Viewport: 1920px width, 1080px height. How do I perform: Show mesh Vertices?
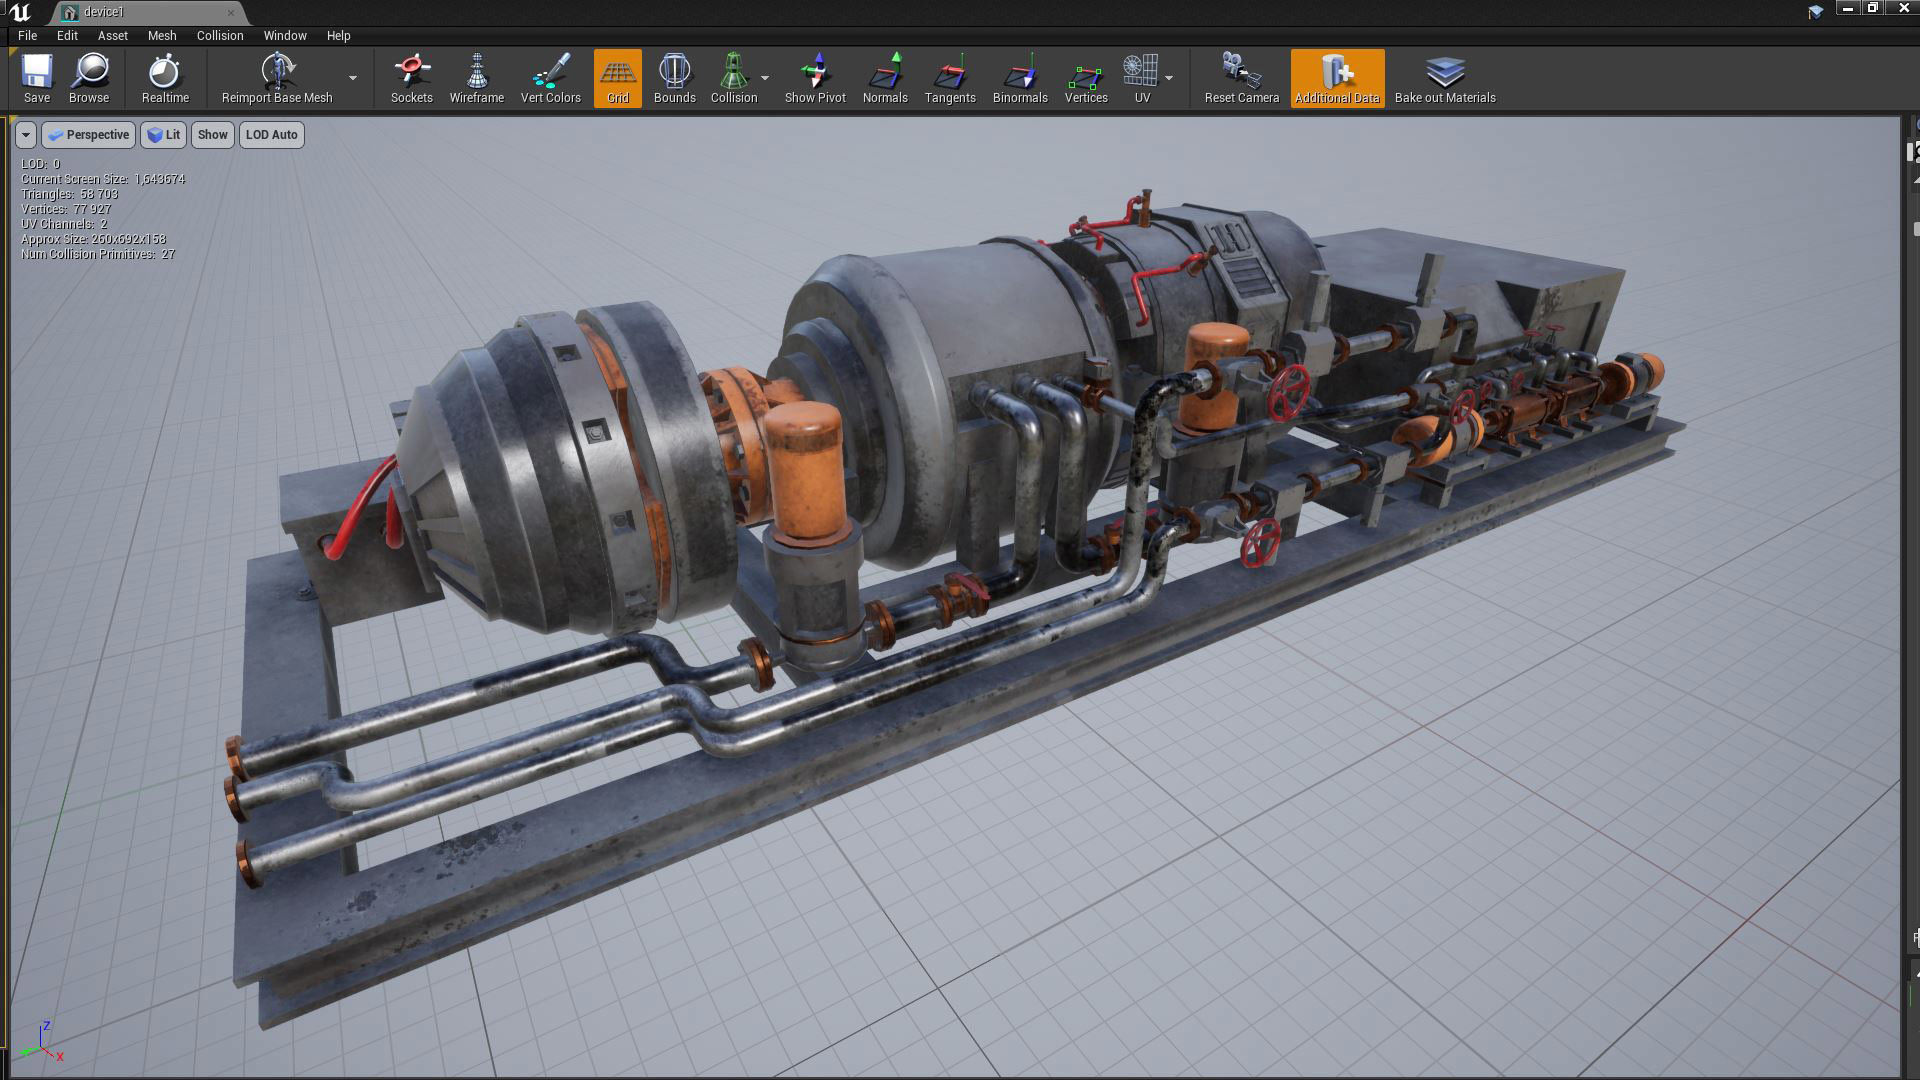click(x=1086, y=78)
